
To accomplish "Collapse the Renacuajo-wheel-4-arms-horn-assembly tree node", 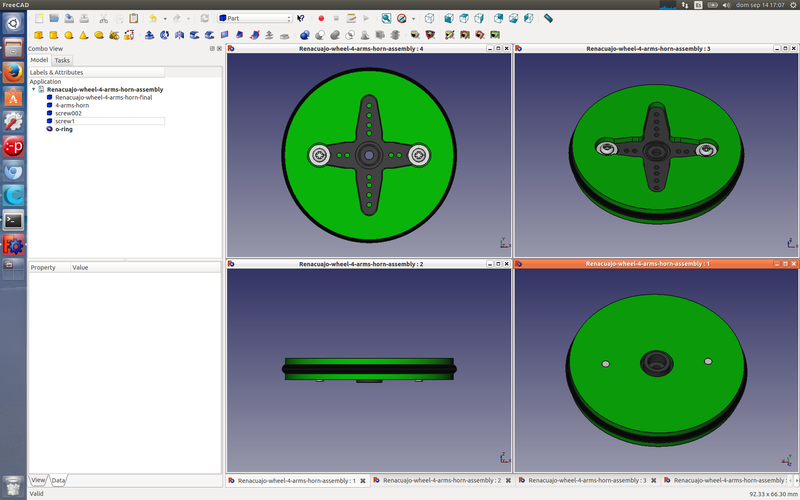I will click(33, 89).
